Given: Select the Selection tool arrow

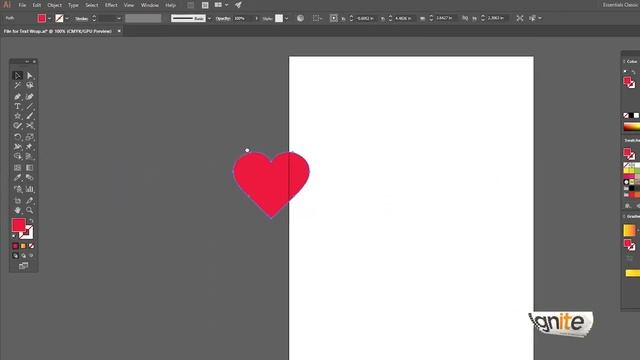Looking at the screenshot, I should (x=18, y=76).
